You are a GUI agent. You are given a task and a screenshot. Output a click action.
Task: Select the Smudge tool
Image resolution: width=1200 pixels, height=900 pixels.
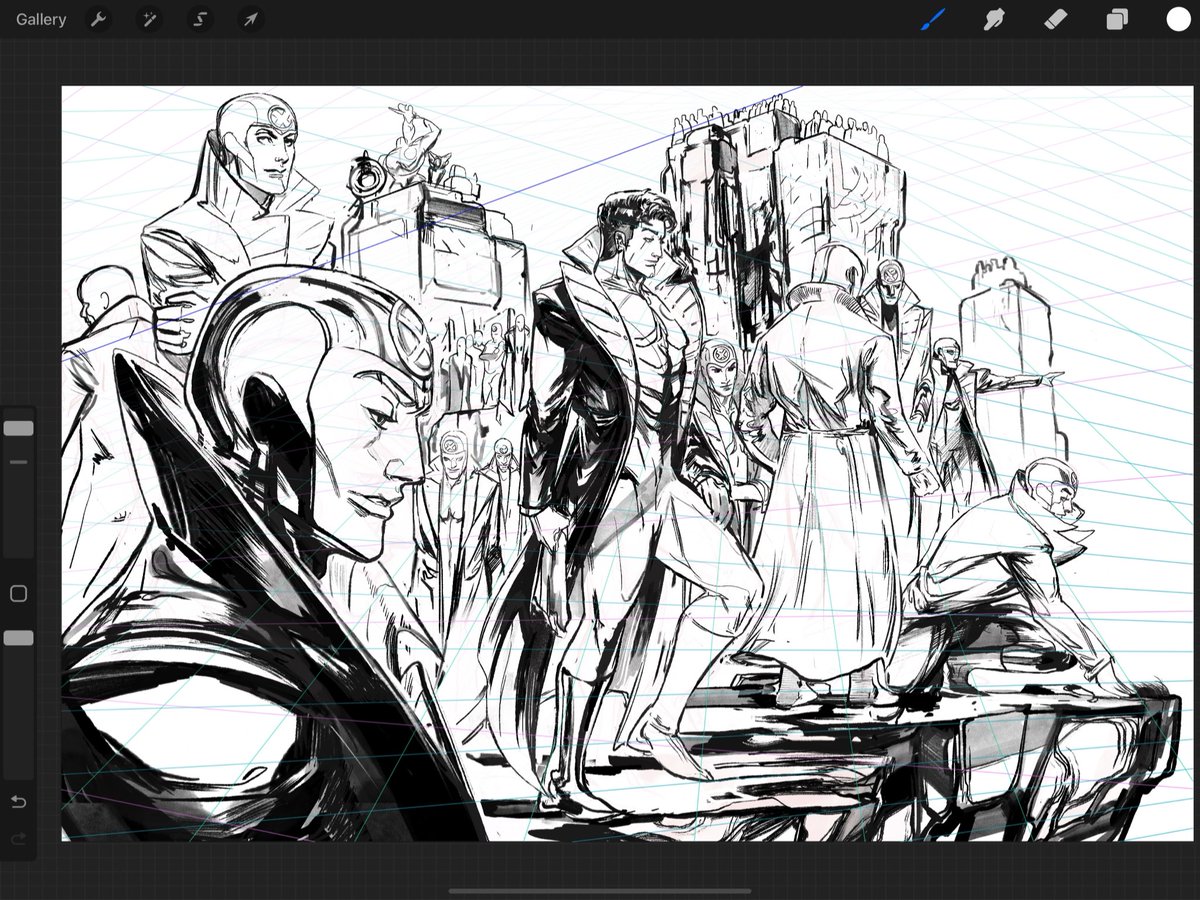tap(994, 19)
